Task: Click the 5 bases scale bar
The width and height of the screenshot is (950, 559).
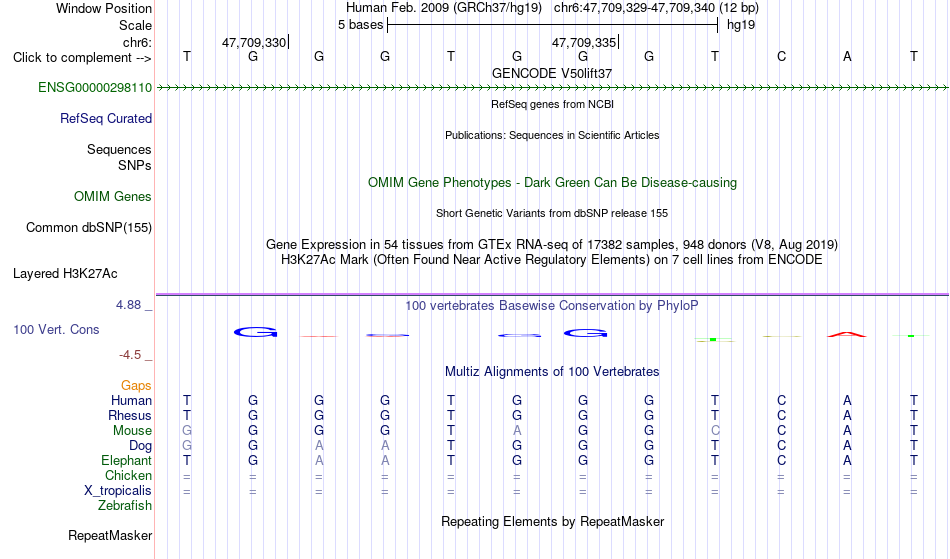Action: click(x=552, y=25)
